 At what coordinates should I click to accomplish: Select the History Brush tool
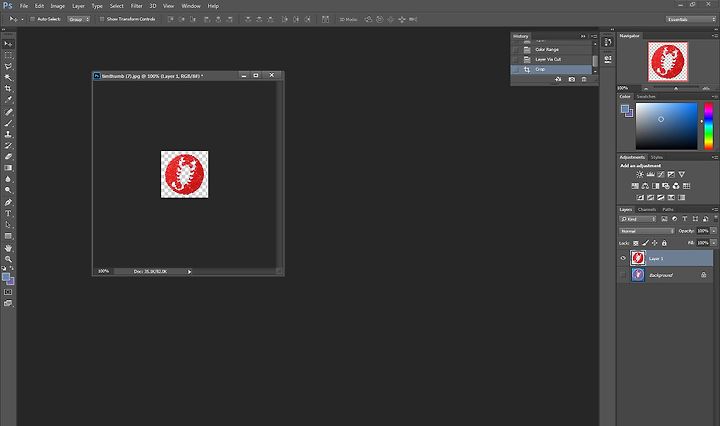[x=8, y=146]
